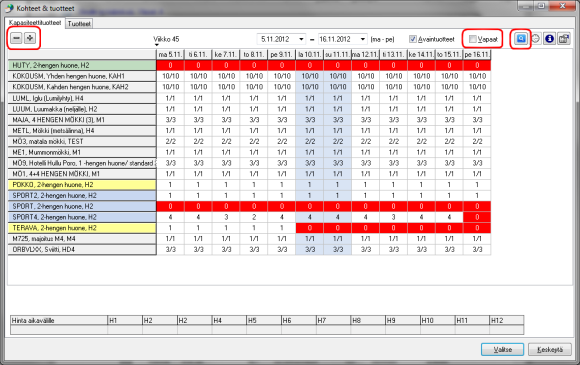This screenshot has width=580, height=365.
Task: Click the round clock icon next to search
Action: tap(535, 38)
